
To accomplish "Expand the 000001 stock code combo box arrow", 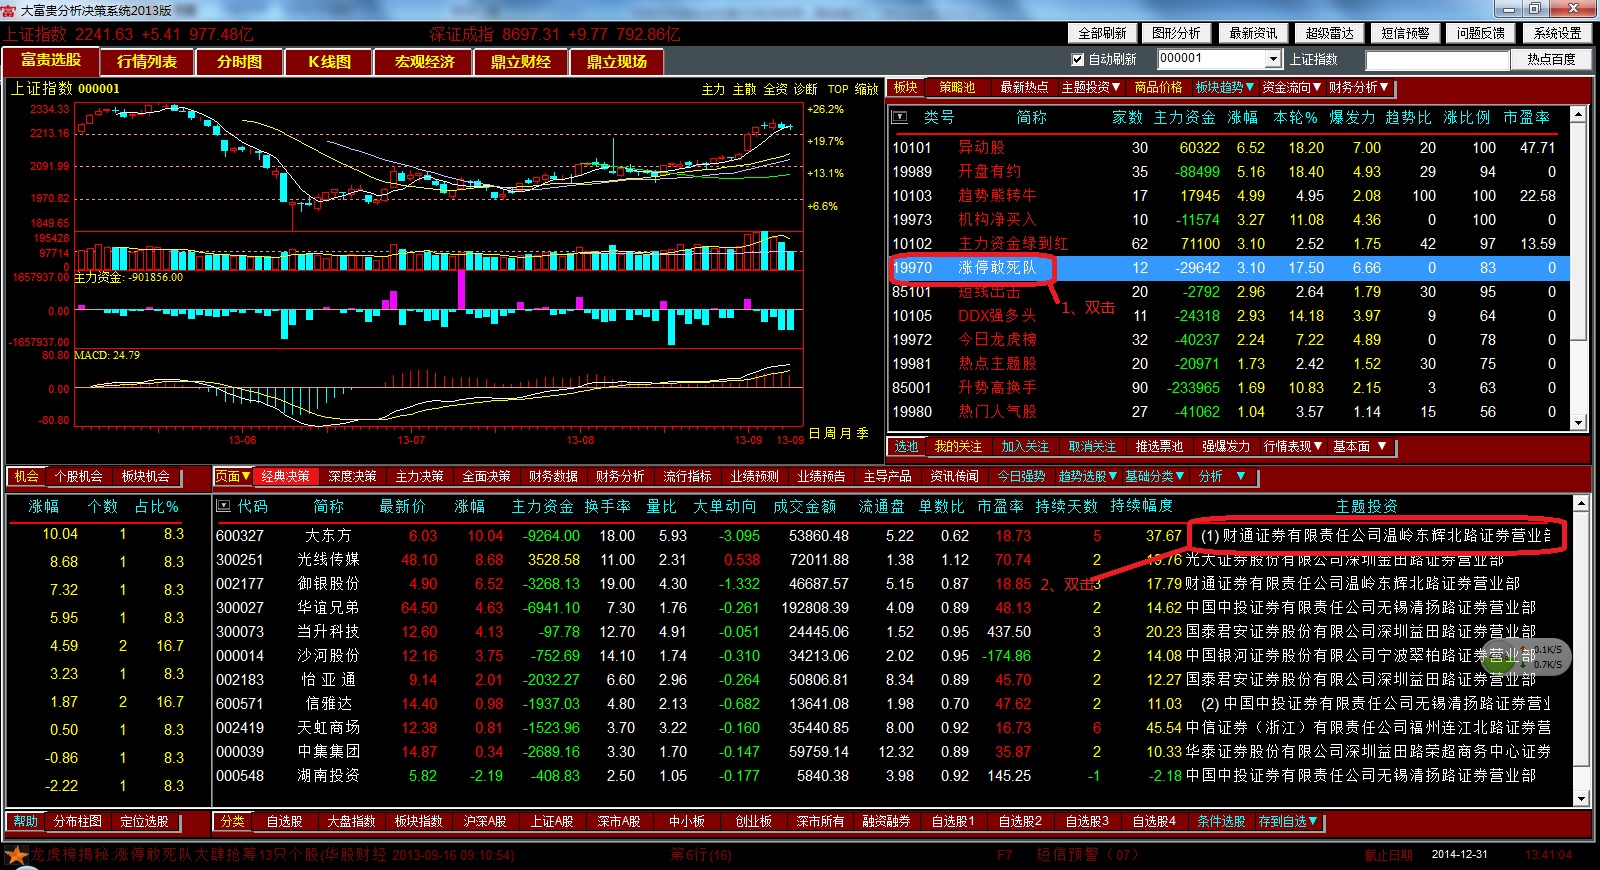I will click(1273, 60).
